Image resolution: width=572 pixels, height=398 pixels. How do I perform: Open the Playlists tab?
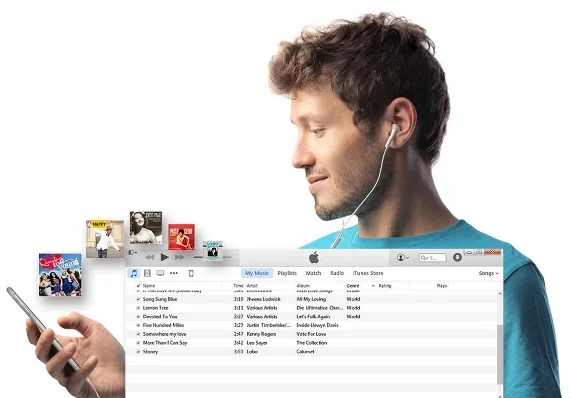[287, 273]
